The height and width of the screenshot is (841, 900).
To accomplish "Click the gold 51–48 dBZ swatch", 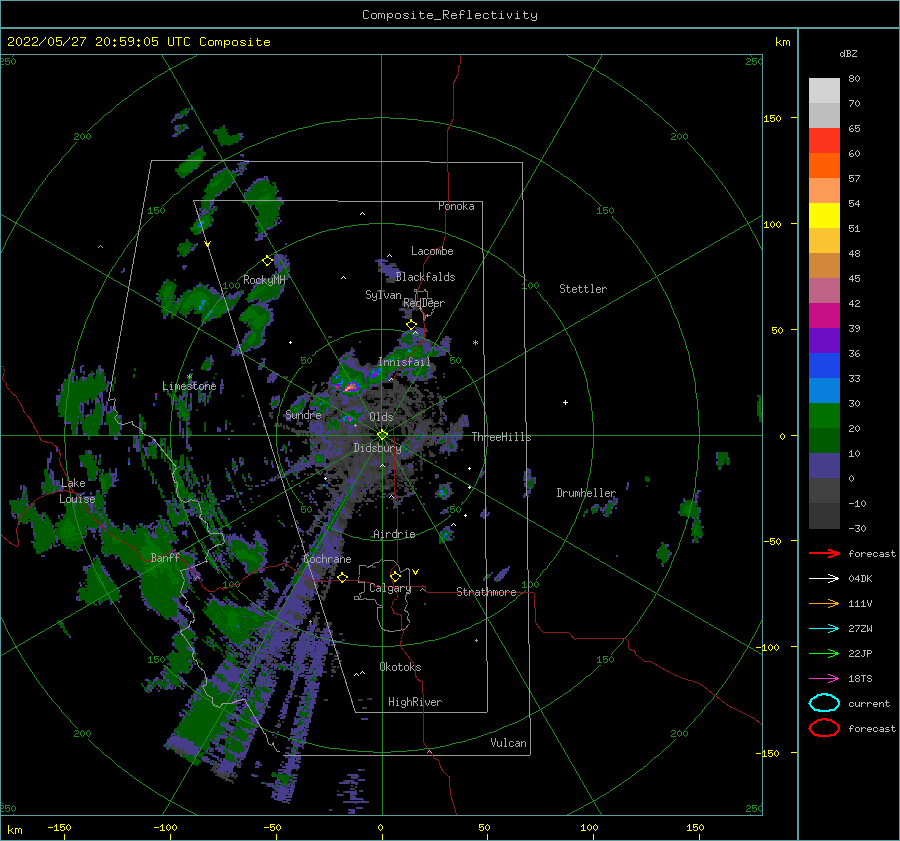I will pyautogui.click(x=824, y=241).
